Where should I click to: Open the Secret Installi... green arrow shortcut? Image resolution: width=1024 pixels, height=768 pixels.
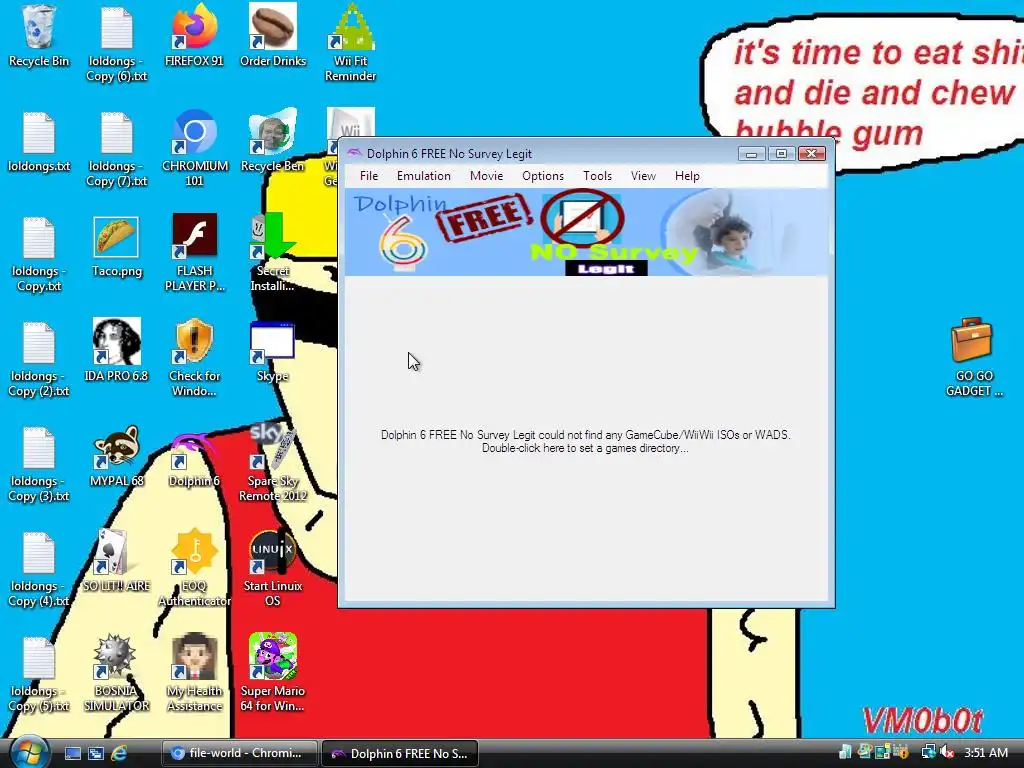pyautogui.click(x=273, y=254)
